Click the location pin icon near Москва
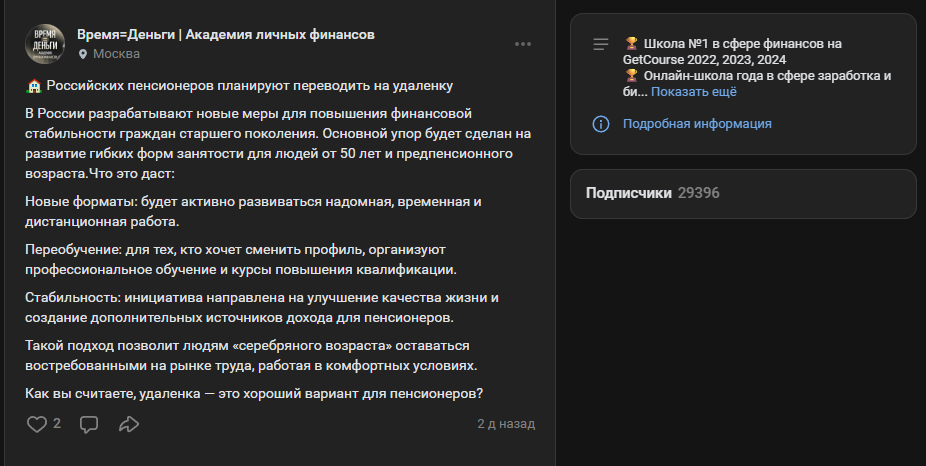The width and height of the screenshot is (926, 466). point(83,54)
